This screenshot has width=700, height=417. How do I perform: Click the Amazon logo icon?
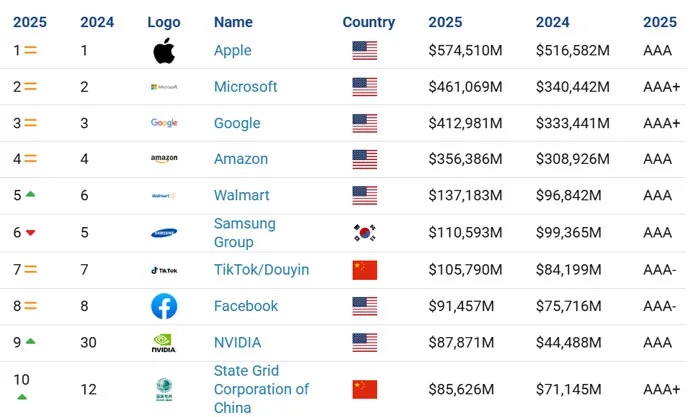tap(164, 159)
